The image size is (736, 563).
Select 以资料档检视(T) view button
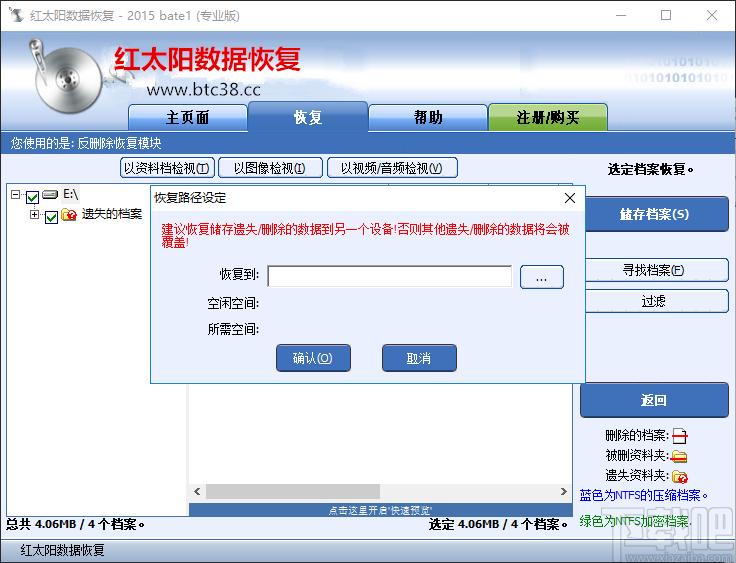point(167,168)
